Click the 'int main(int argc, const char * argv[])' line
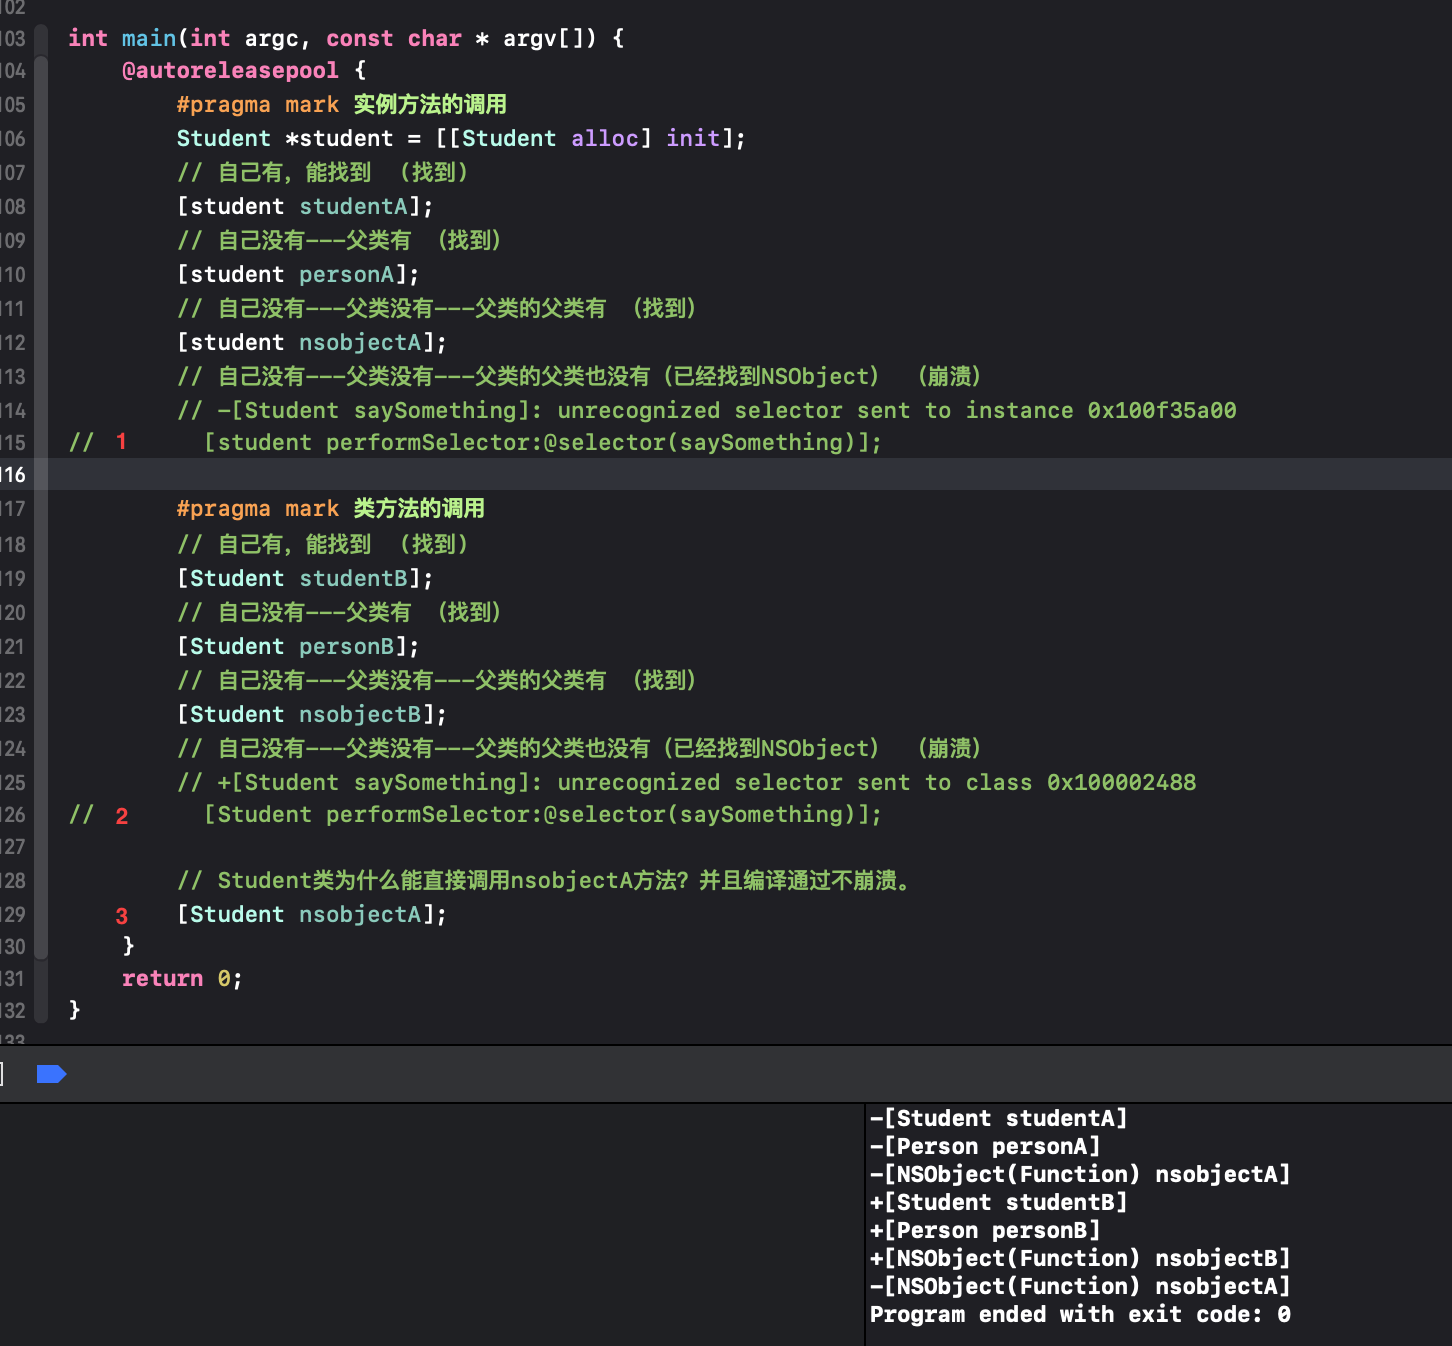 (x=346, y=38)
